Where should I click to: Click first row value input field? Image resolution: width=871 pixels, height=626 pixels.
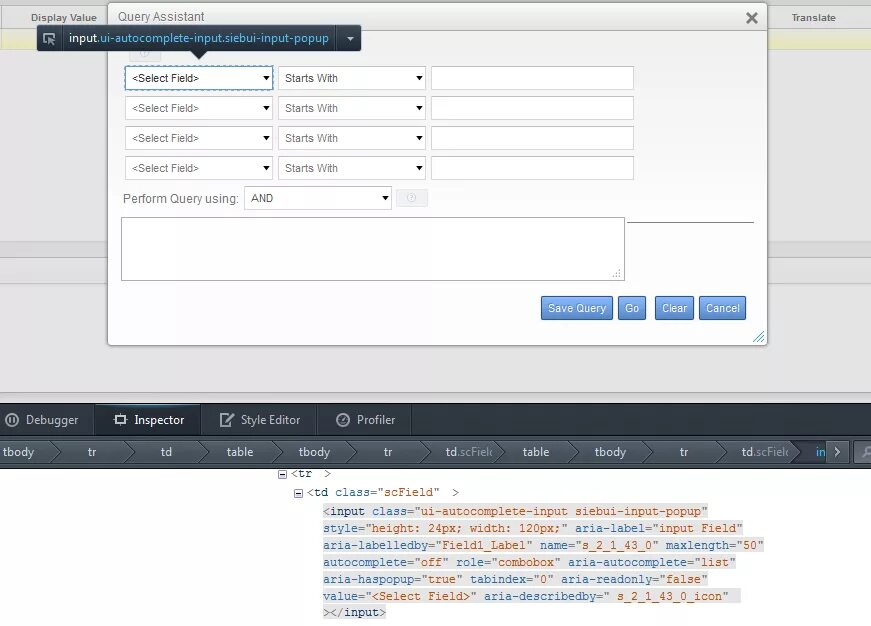[x=532, y=78]
